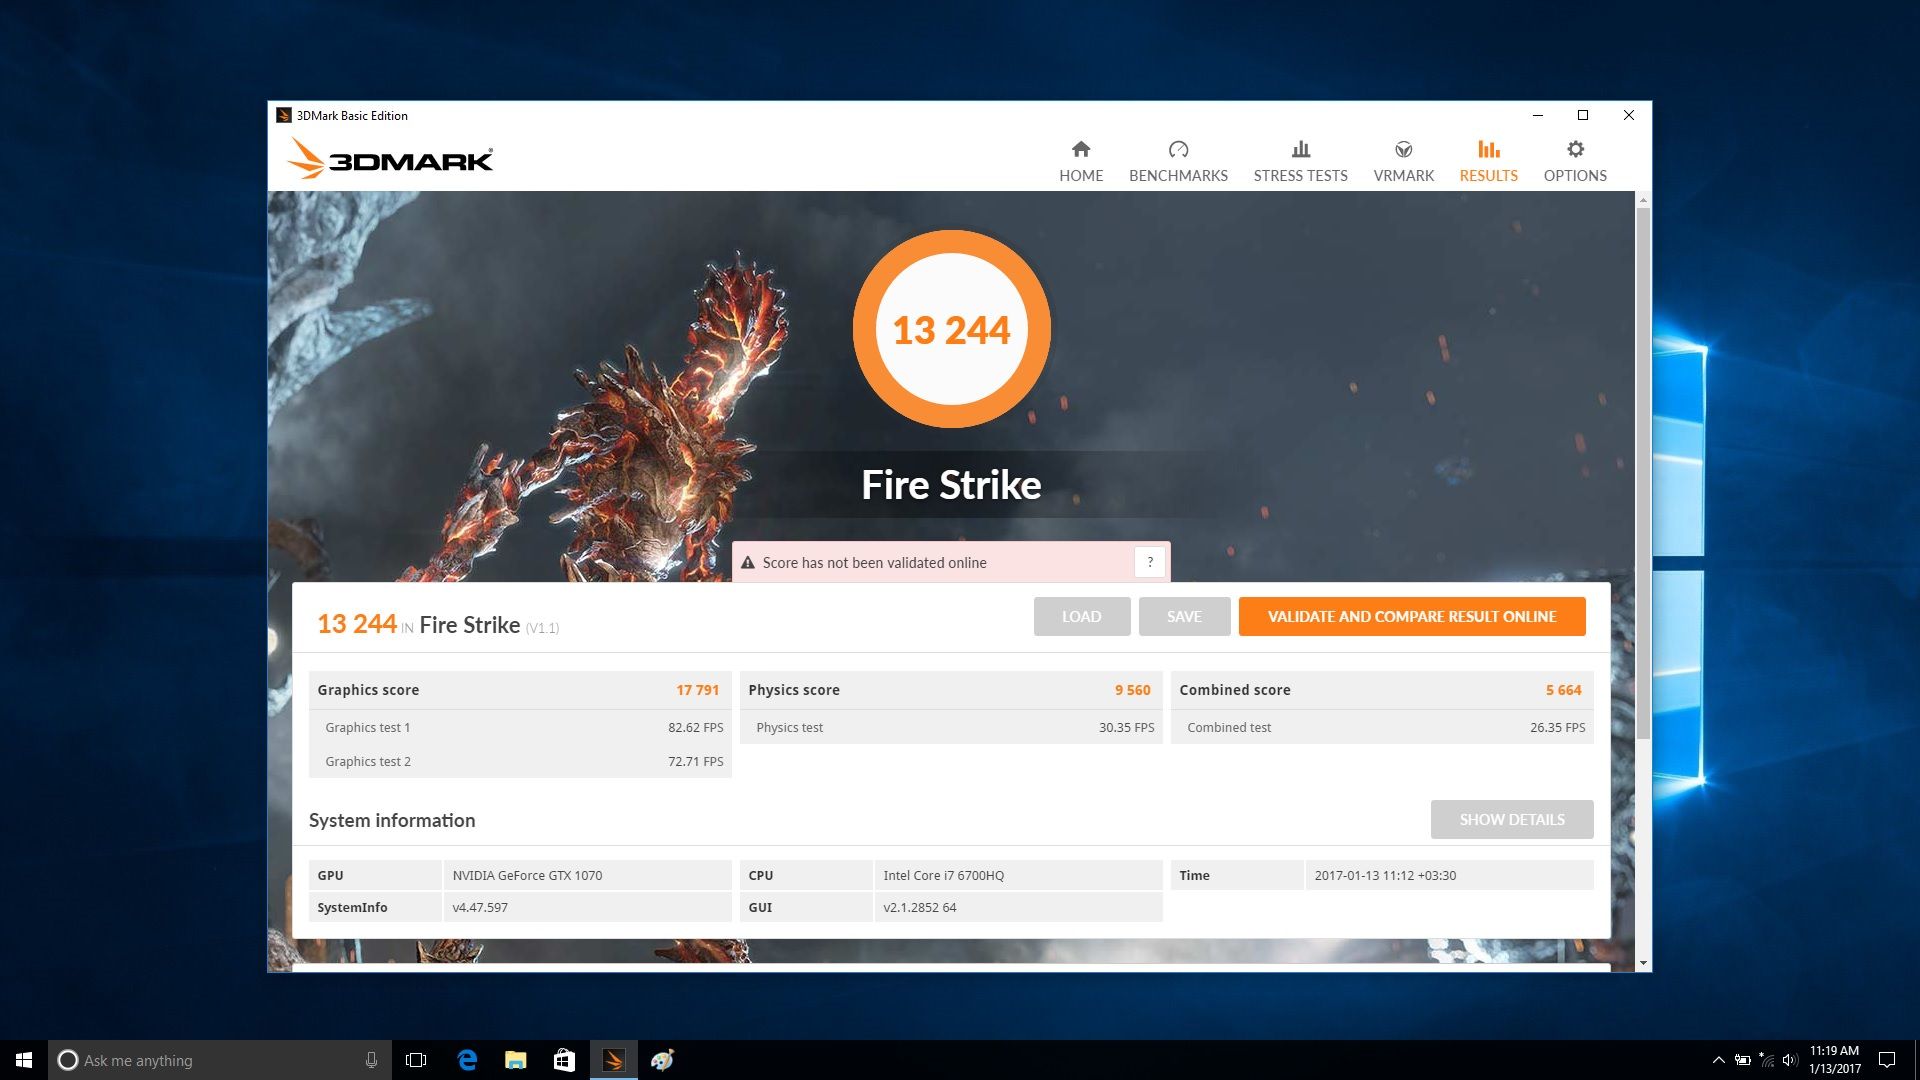The width and height of the screenshot is (1920, 1080).
Task: Click the SAVE button
Action: tap(1184, 616)
